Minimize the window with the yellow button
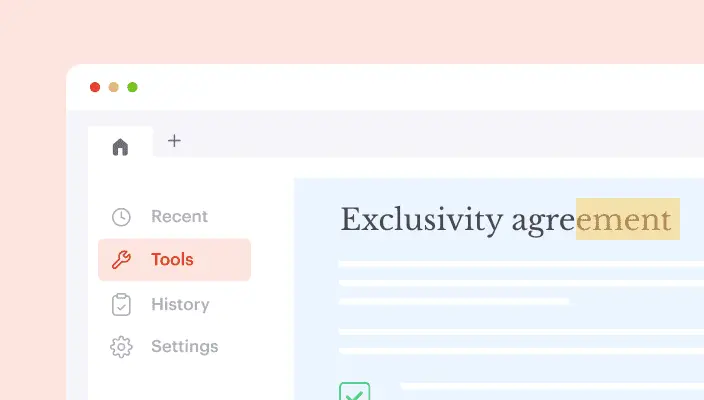704x400 pixels. click(x=114, y=87)
